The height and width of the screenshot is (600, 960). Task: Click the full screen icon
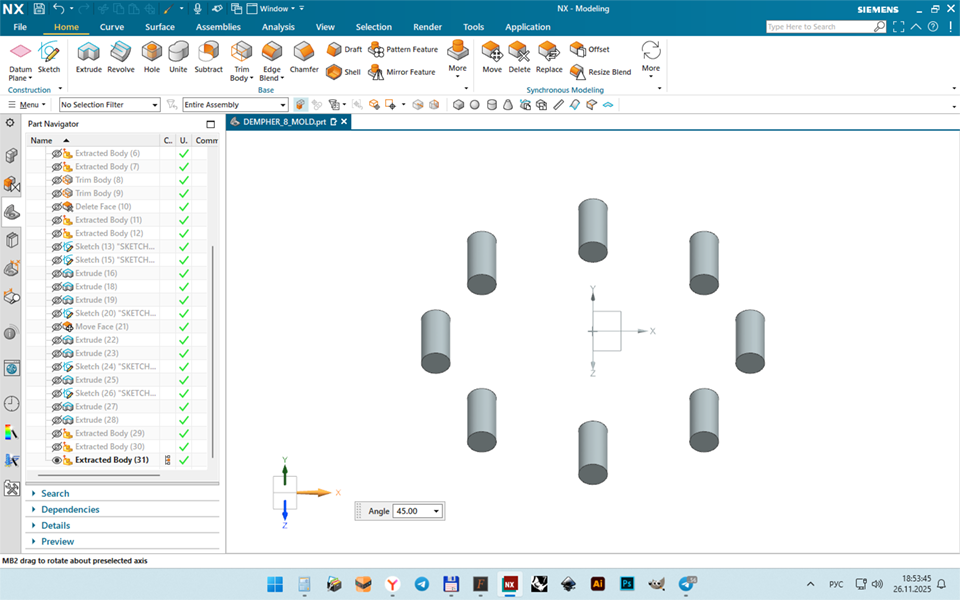click(898, 27)
